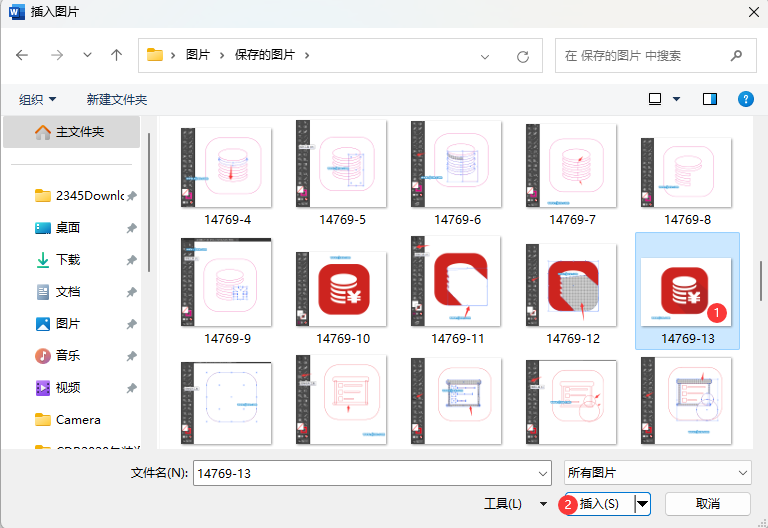Click the file name label 14769-6
The height and width of the screenshot is (528, 768).
coord(457,220)
